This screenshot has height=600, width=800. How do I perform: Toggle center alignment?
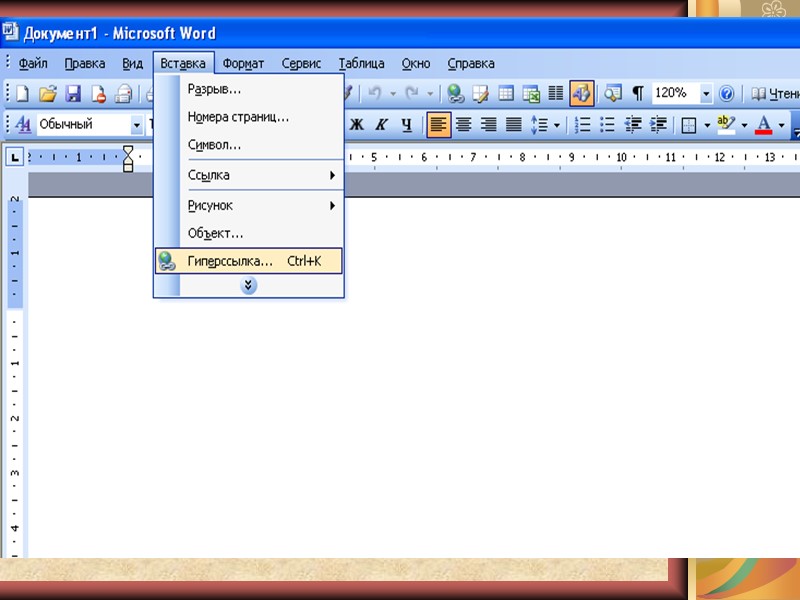pyautogui.click(x=463, y=124)
